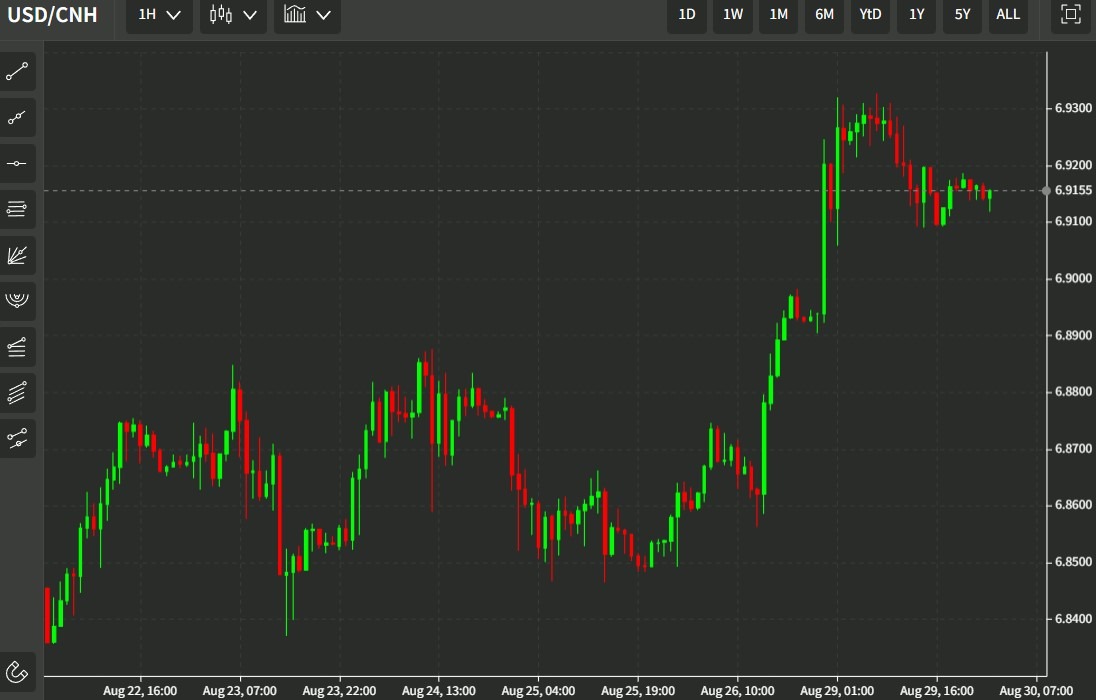Select the trend line drawing tool

tap(17, 71)
